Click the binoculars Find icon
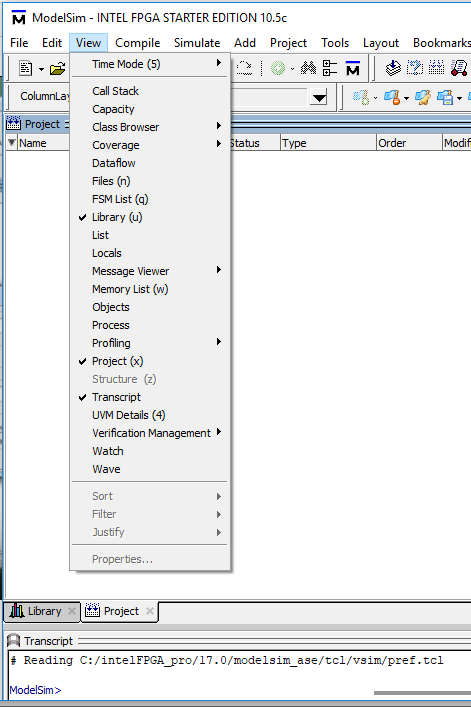Screen dimensions: 471x707 308,68
